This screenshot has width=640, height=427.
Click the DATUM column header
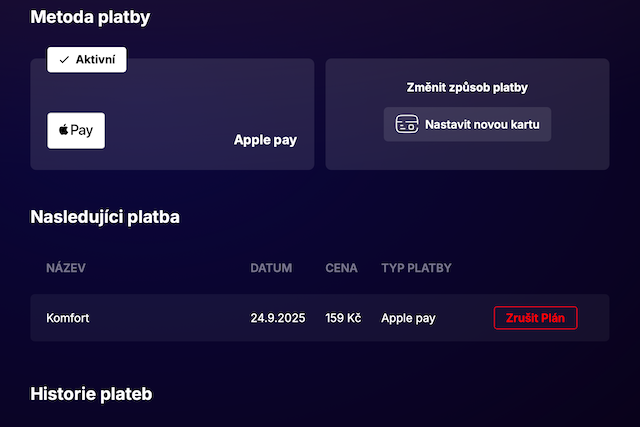coord(271,268)
